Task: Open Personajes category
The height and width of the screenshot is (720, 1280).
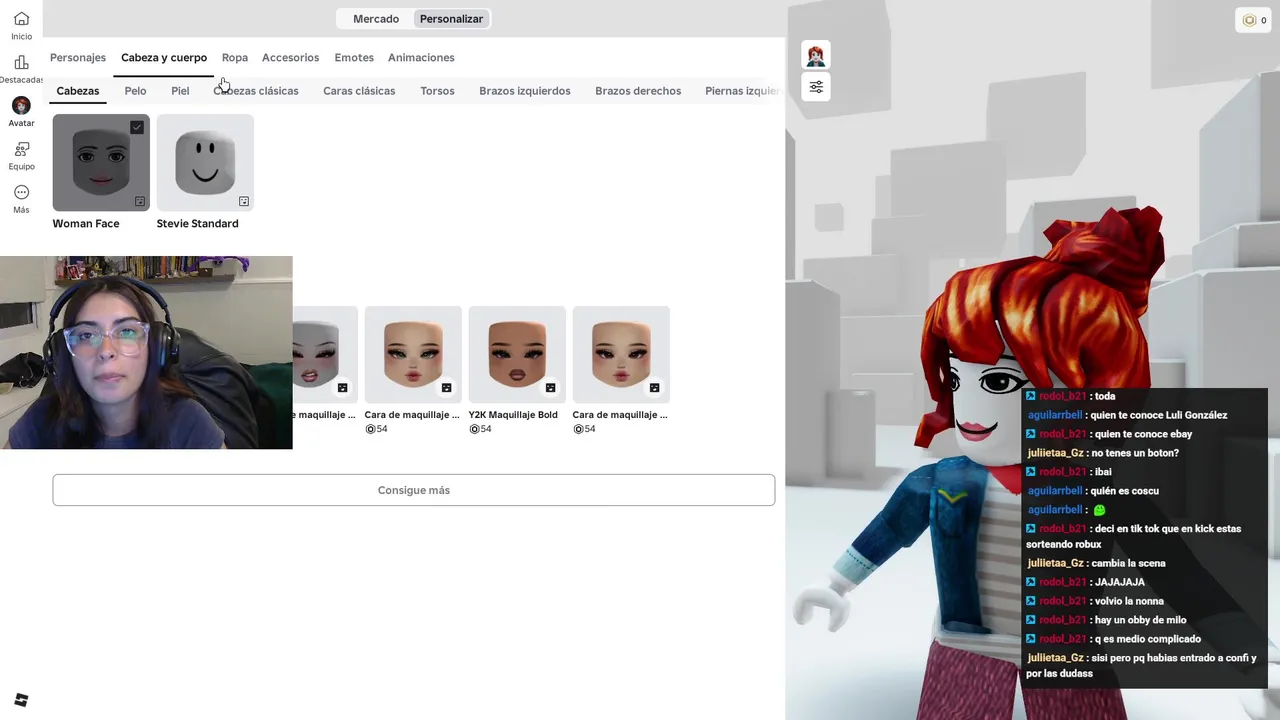Action: point(78,58)
